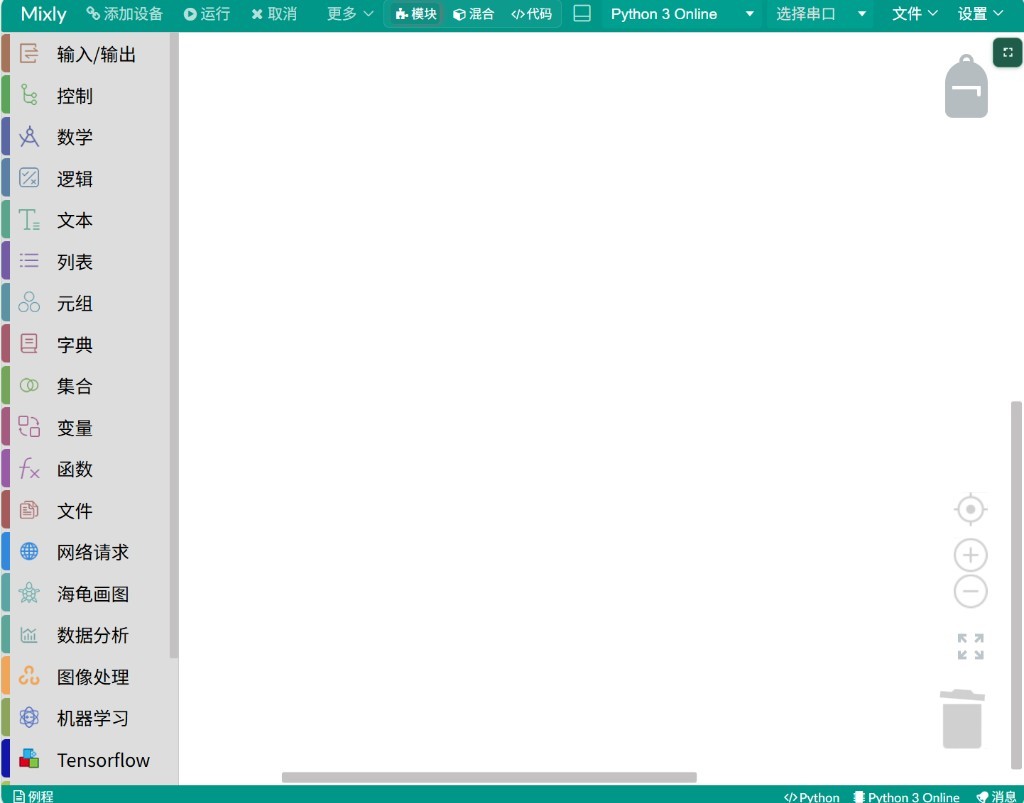
Task: Open the 文本 block category
Action: pyautogui.click(x=85, y=221)
